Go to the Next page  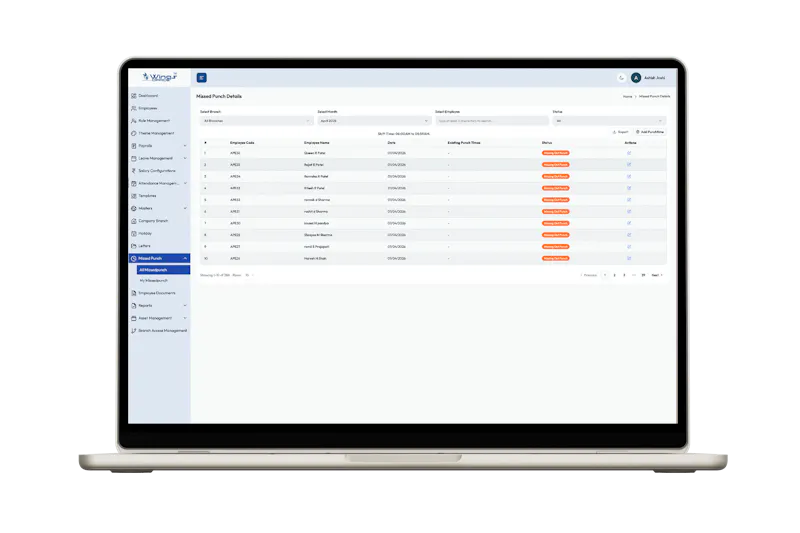(x=657, y=275)
